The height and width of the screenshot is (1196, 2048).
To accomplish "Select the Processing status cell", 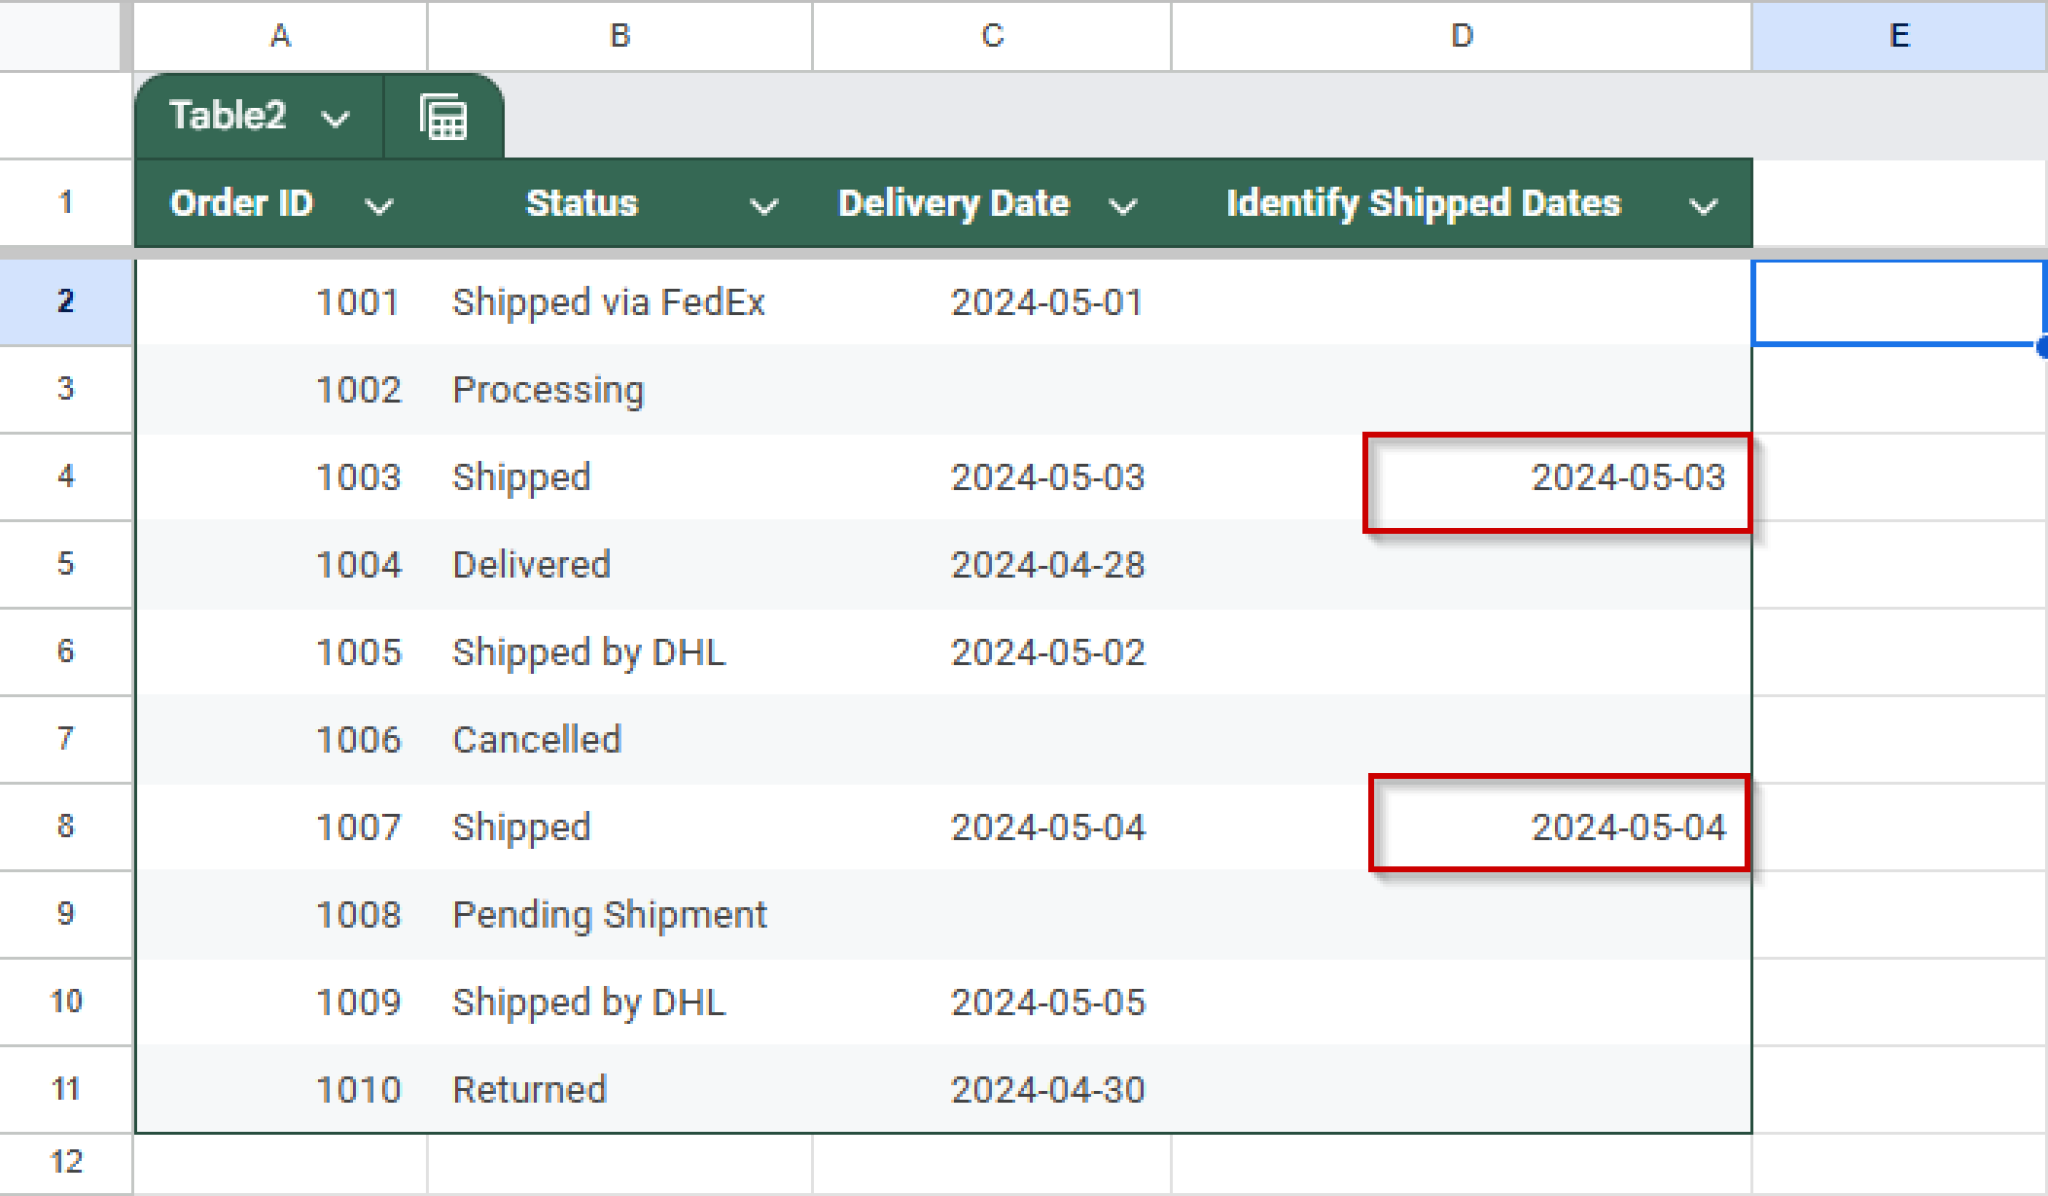I will tap(548, 389).
